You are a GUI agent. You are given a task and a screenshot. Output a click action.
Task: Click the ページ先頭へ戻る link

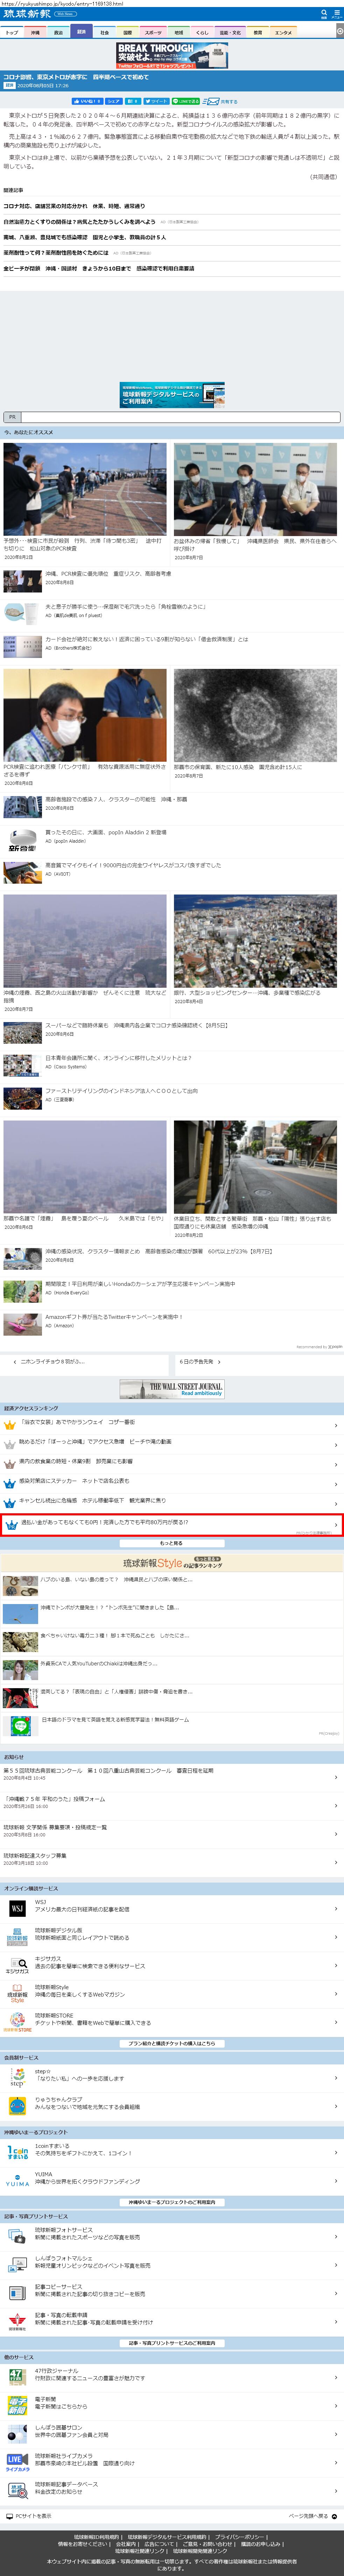click(x=313, y=2516)
